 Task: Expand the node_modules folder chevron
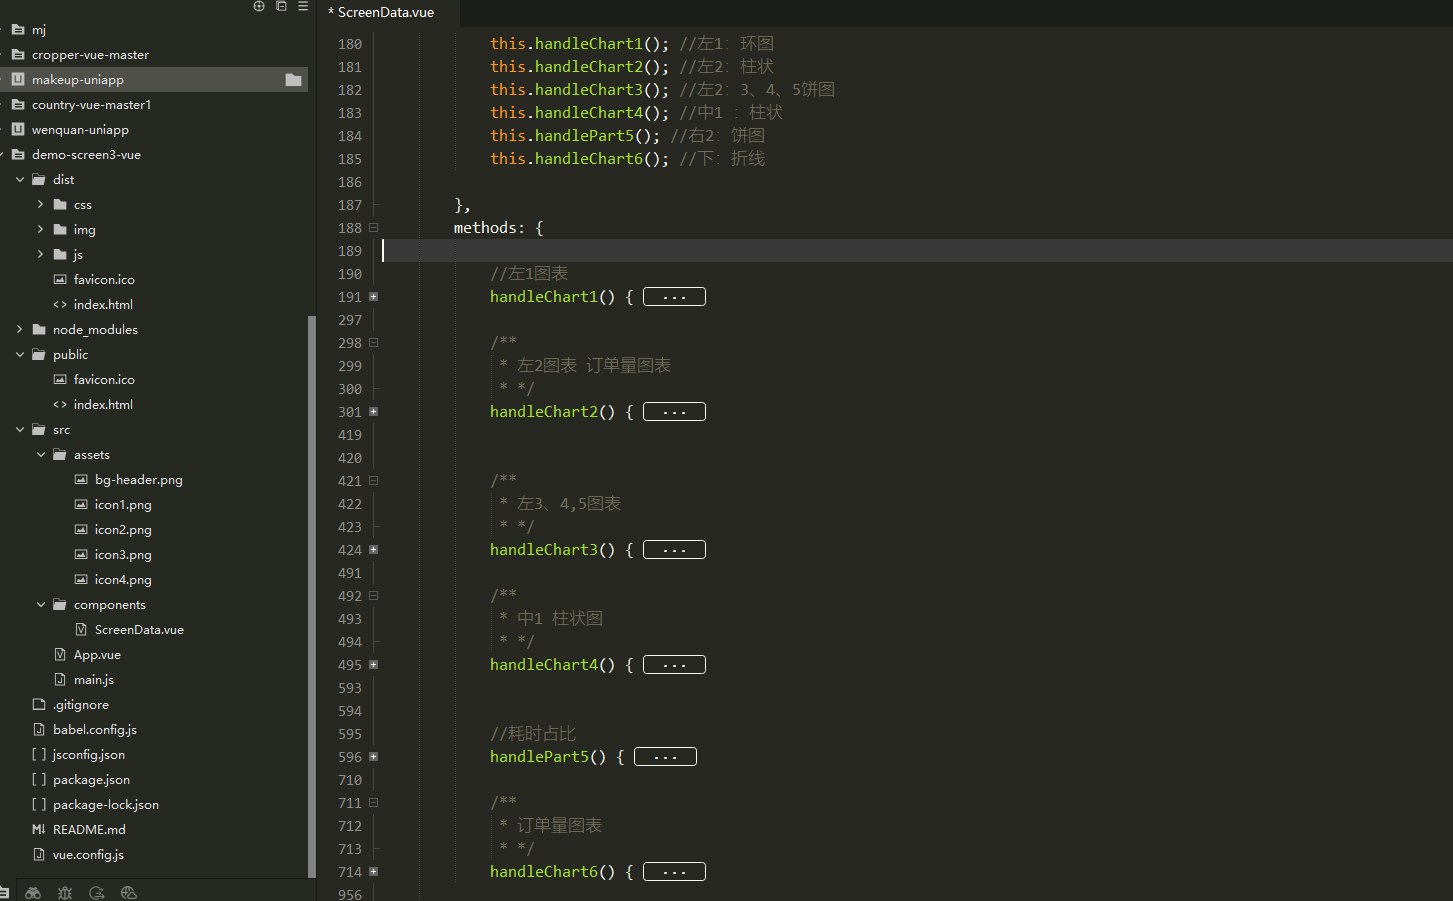point(19,329)
